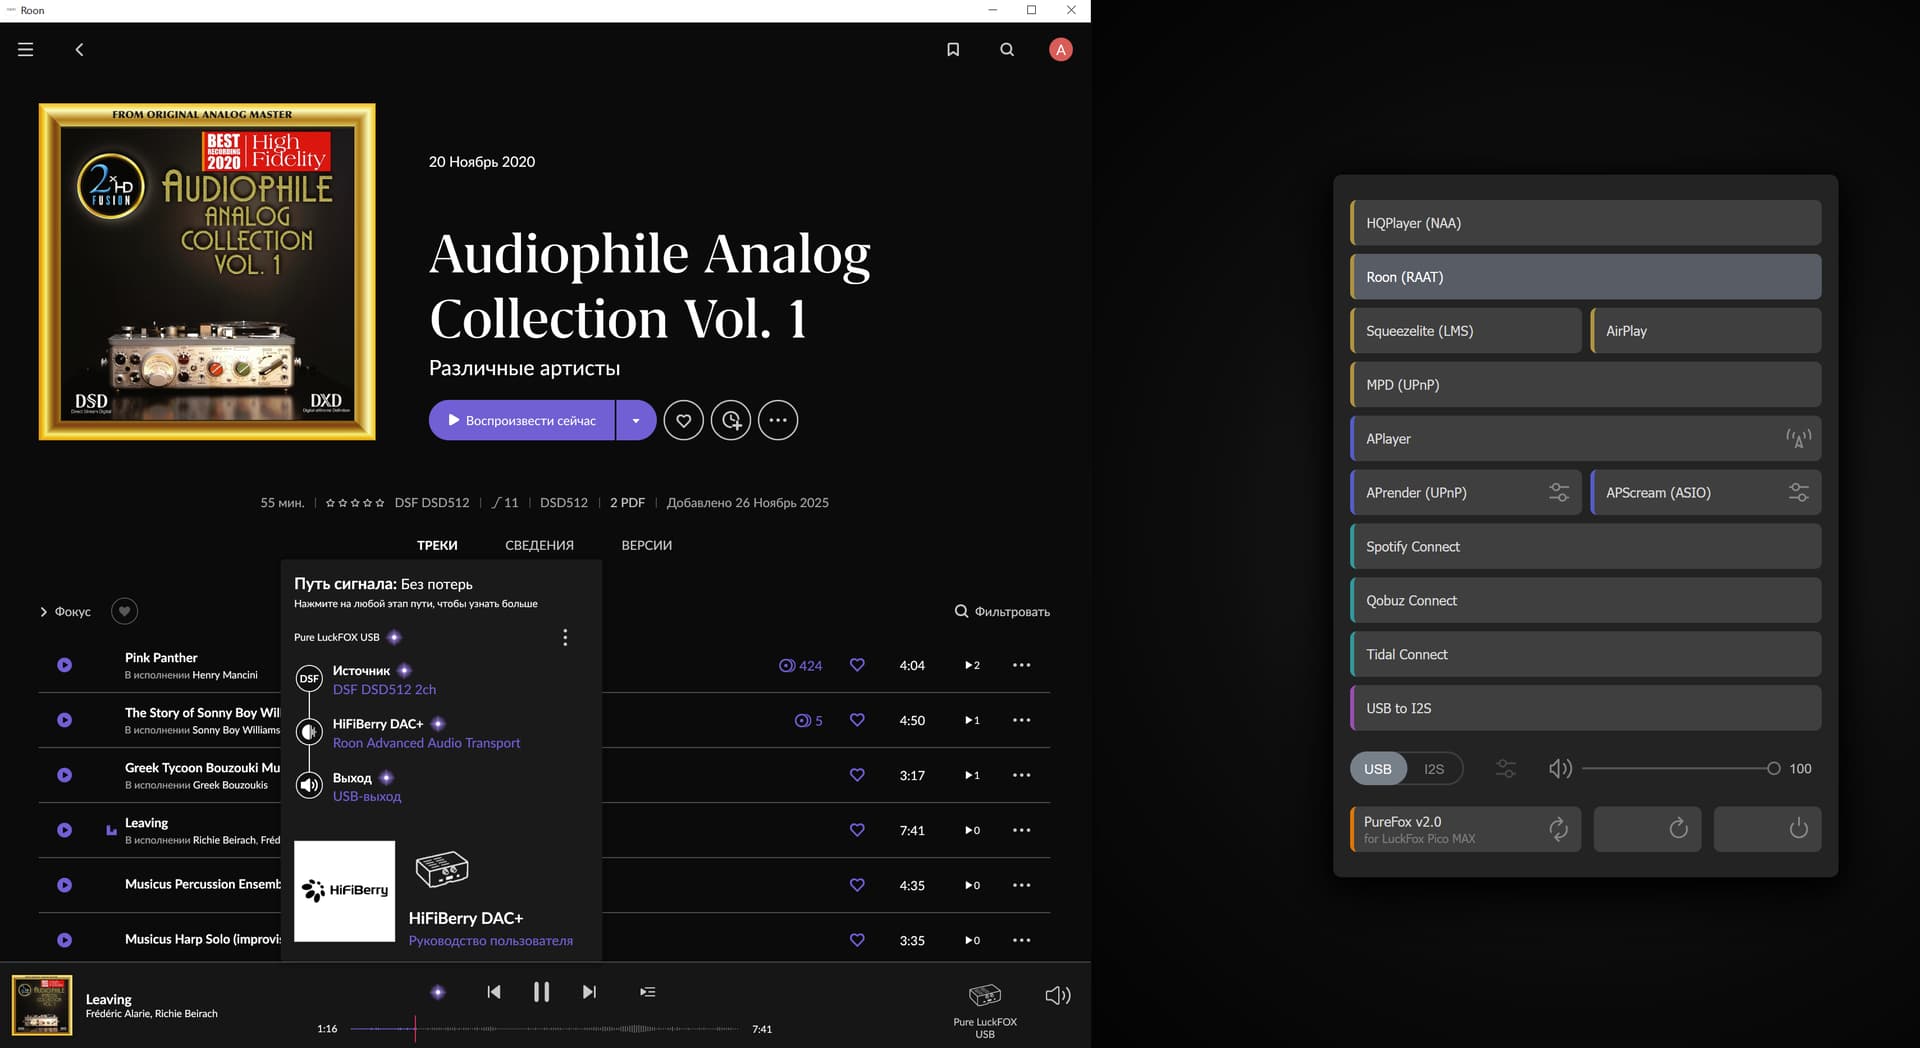Open dropdown arrow beside Play Now button
The image size is (1920, 1048).
pos(636,420)
